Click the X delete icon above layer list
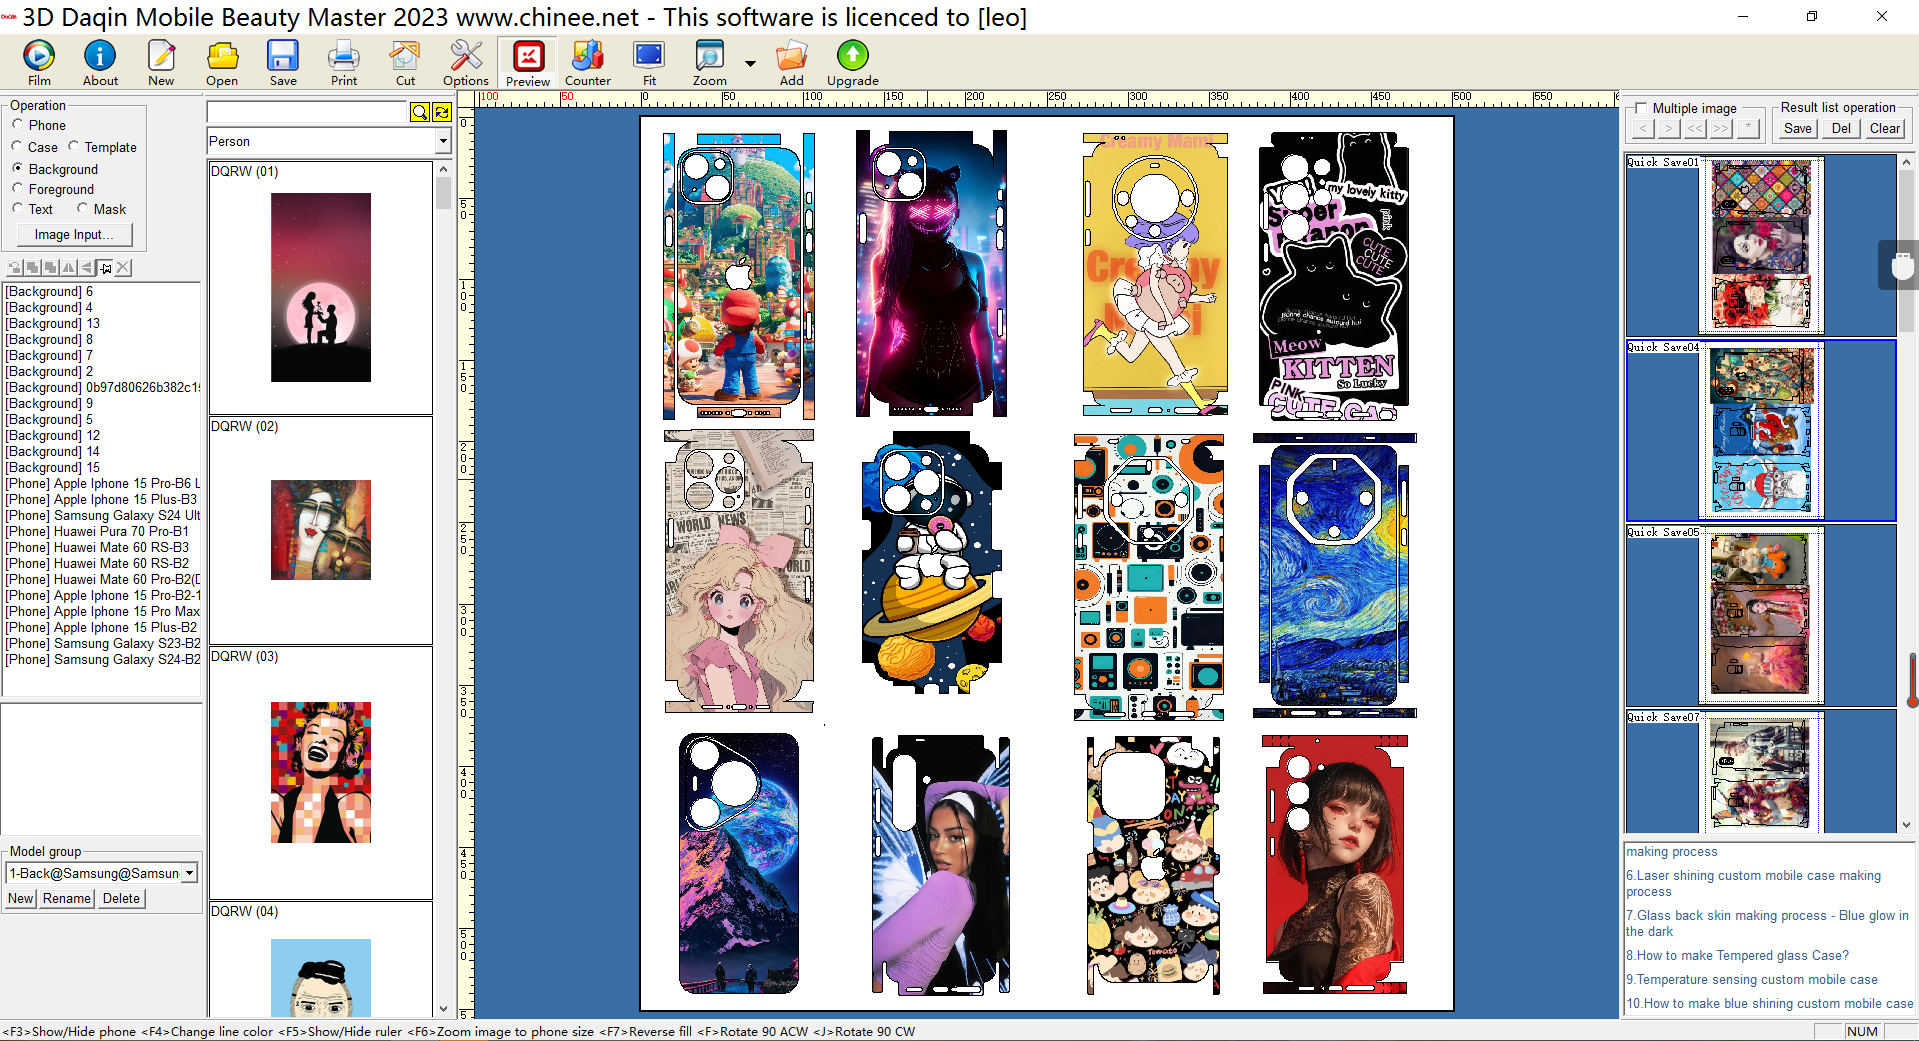Image resolution: width=1919 pixels, height=1041 pixels. pyautogui.click(x=123, y=267)
